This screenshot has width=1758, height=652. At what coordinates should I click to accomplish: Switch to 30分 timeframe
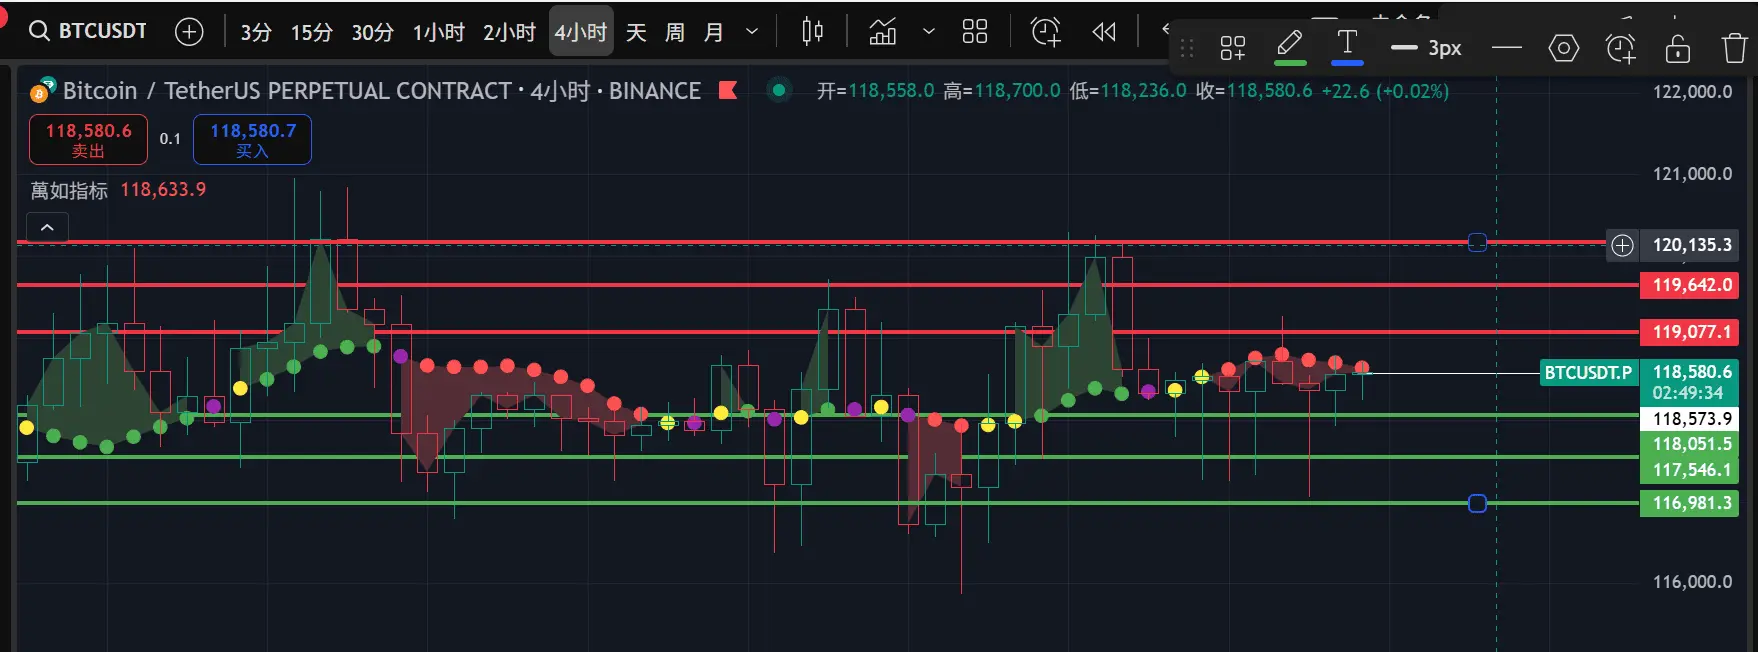coord(372,32)
